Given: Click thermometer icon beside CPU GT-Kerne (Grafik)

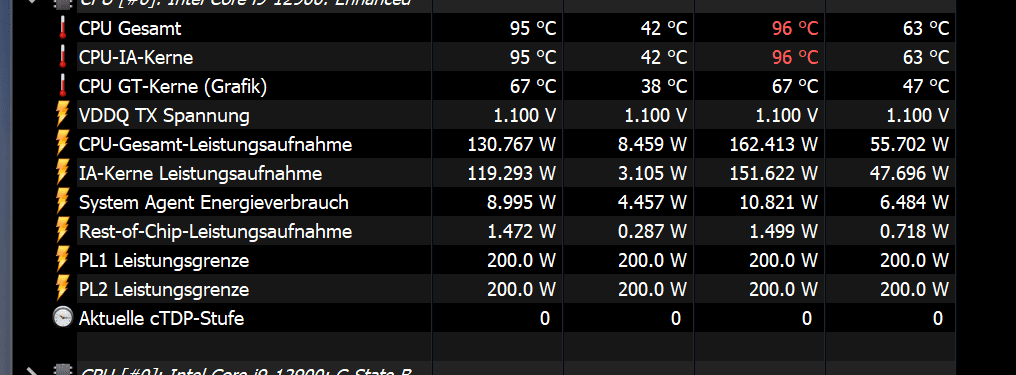Looking at the screenshot, I should (63, 86).
